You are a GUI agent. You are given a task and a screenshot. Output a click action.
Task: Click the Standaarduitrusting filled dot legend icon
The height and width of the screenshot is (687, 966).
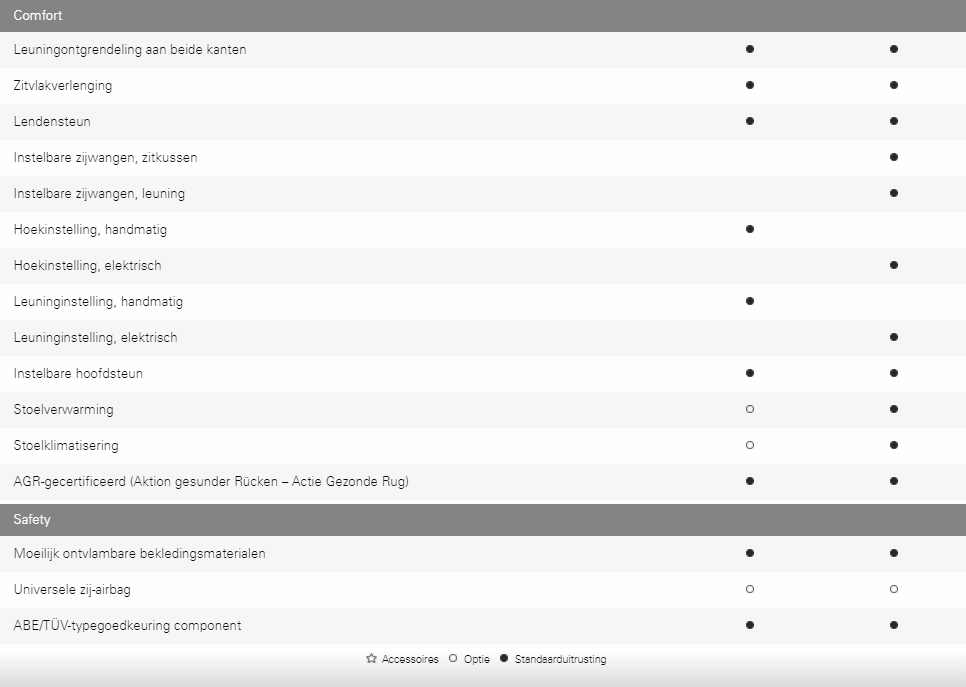pos(504,659)
